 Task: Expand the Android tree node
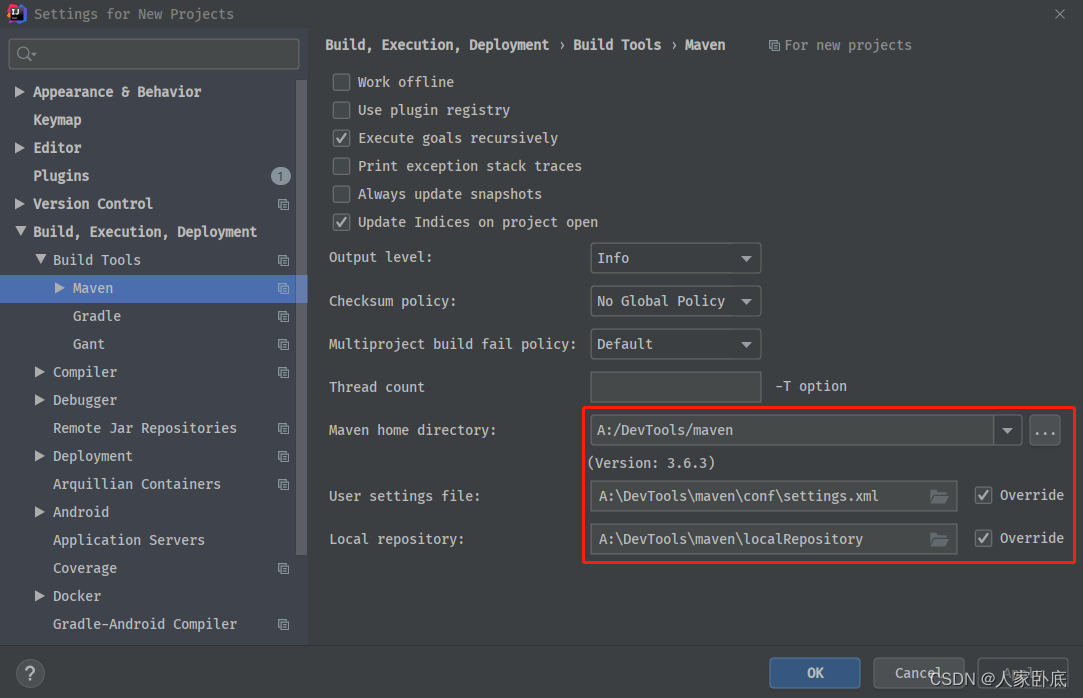coord(40,512)
